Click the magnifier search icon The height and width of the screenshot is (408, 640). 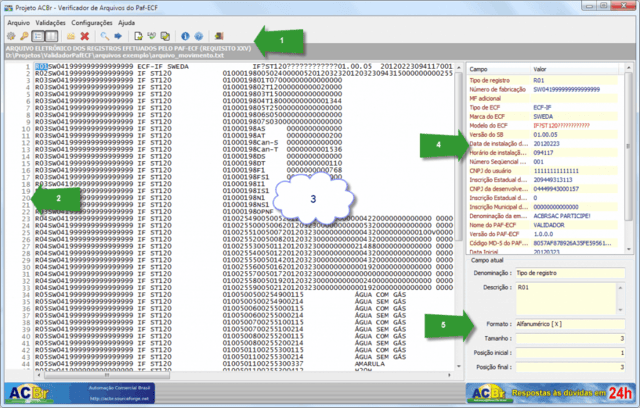[105, 36]
